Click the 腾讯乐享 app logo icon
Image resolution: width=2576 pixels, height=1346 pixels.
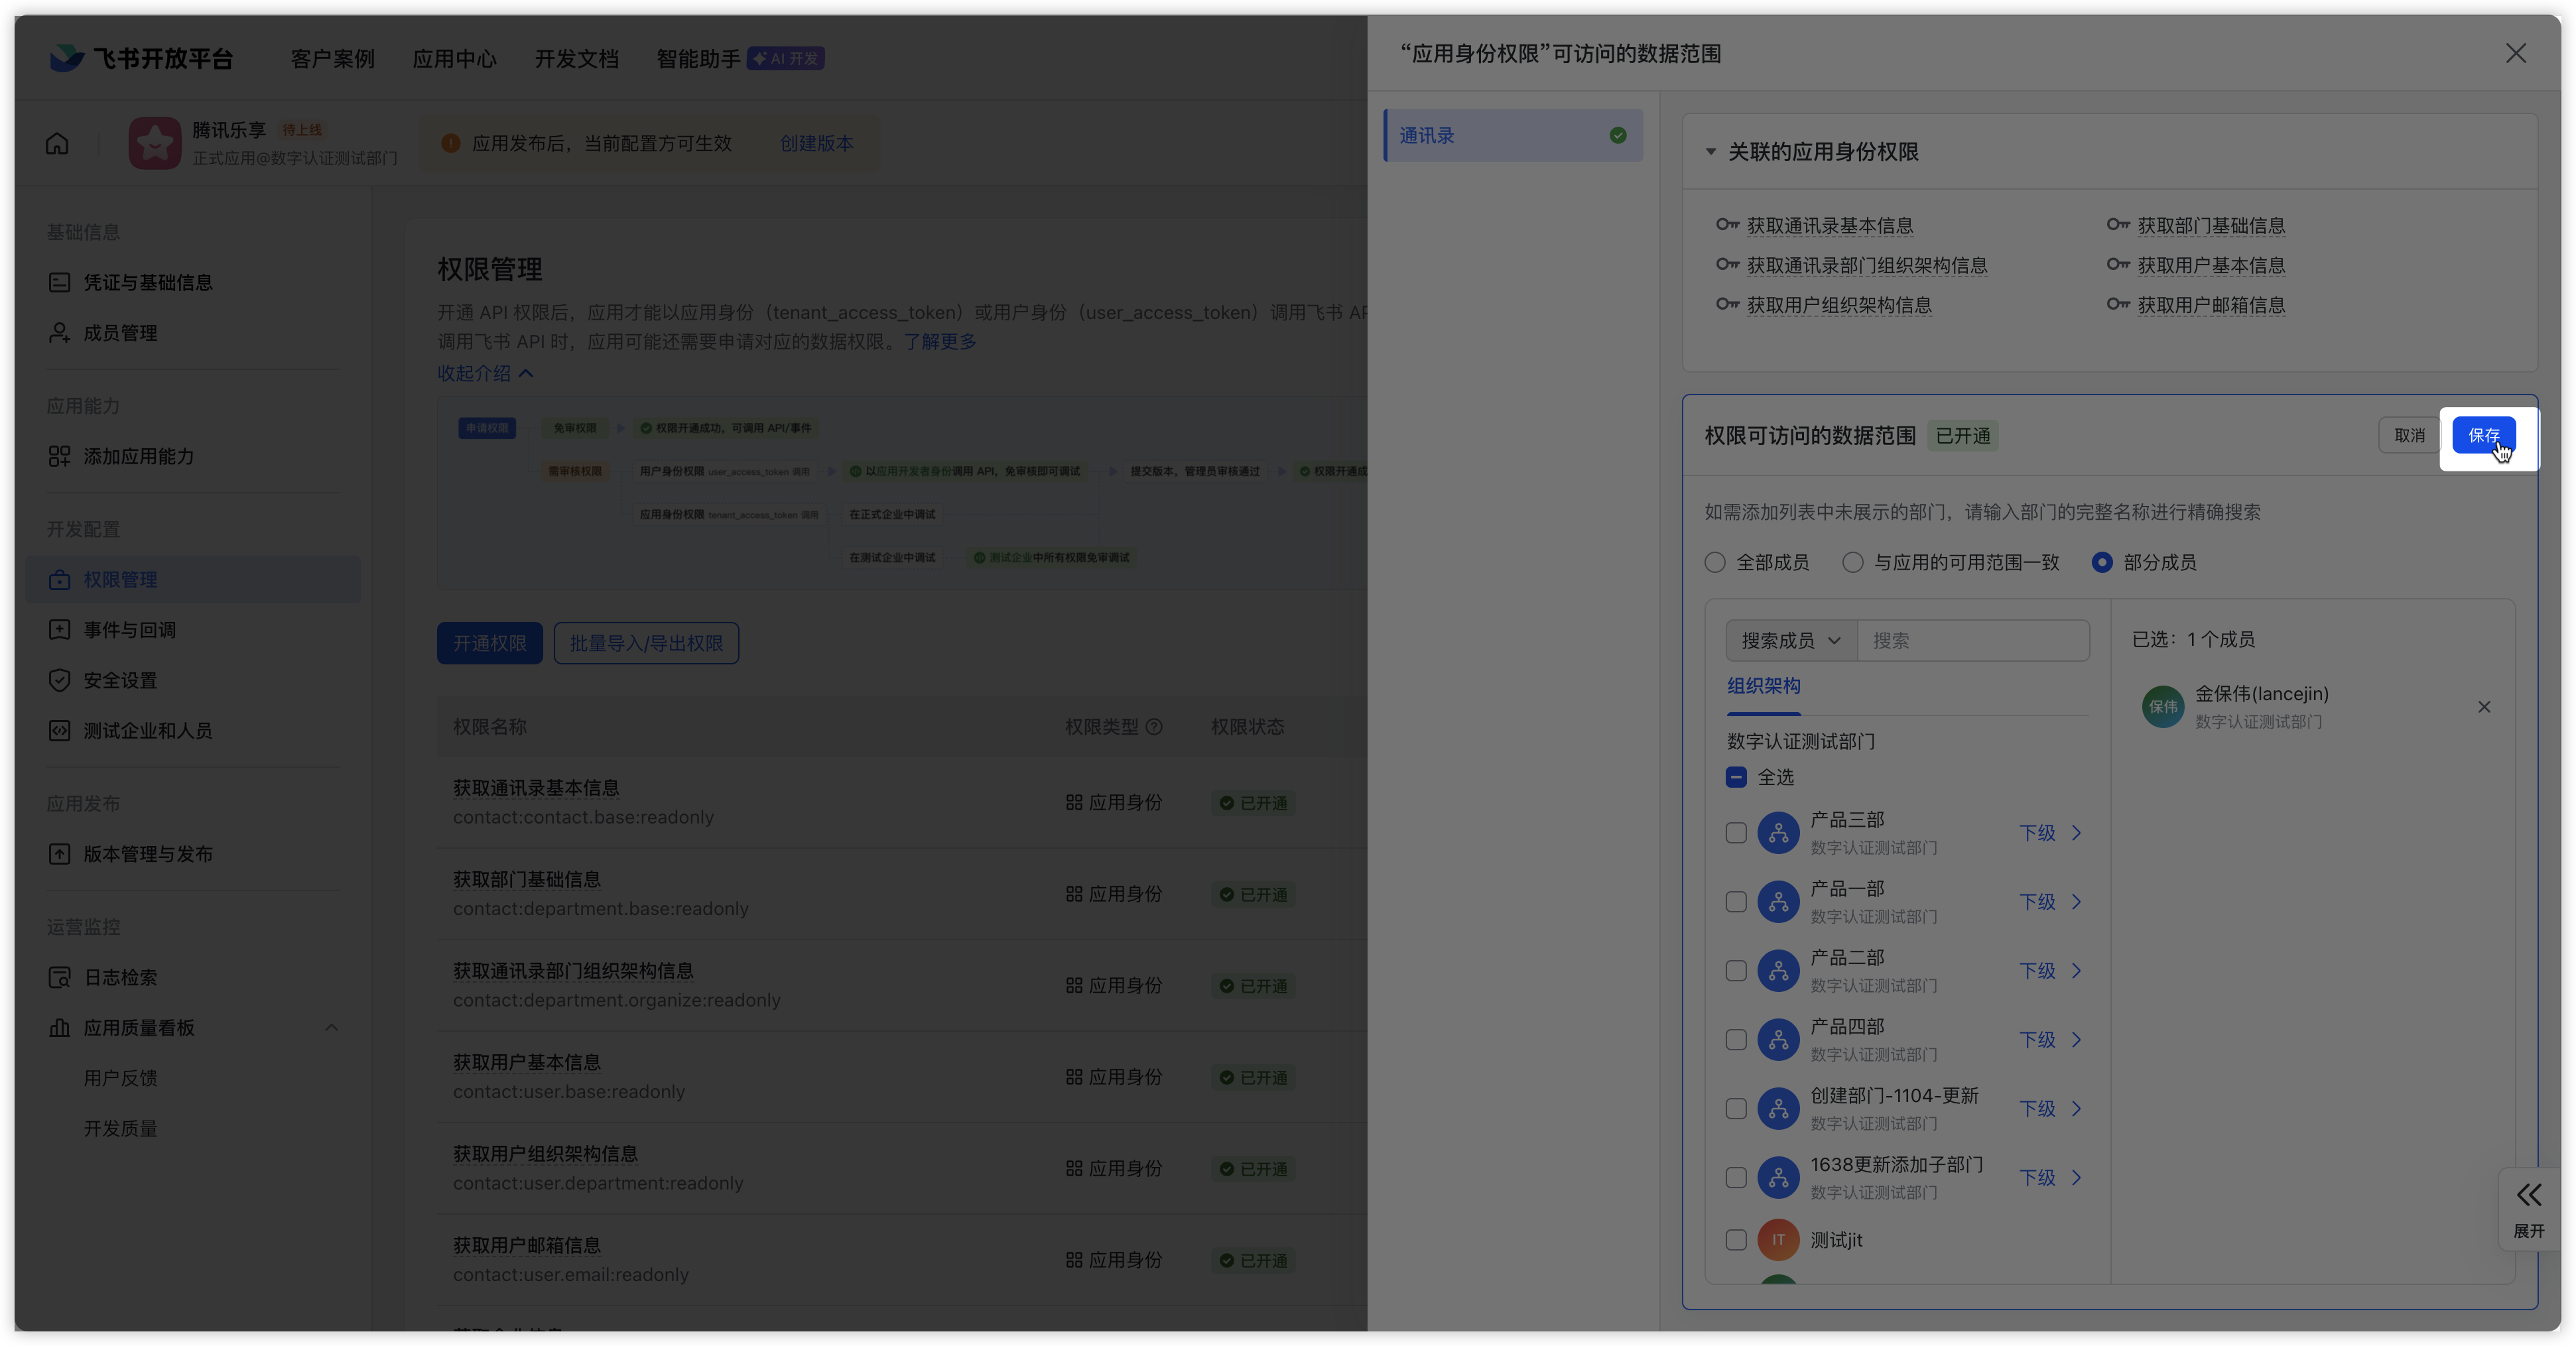click(155, 143)
